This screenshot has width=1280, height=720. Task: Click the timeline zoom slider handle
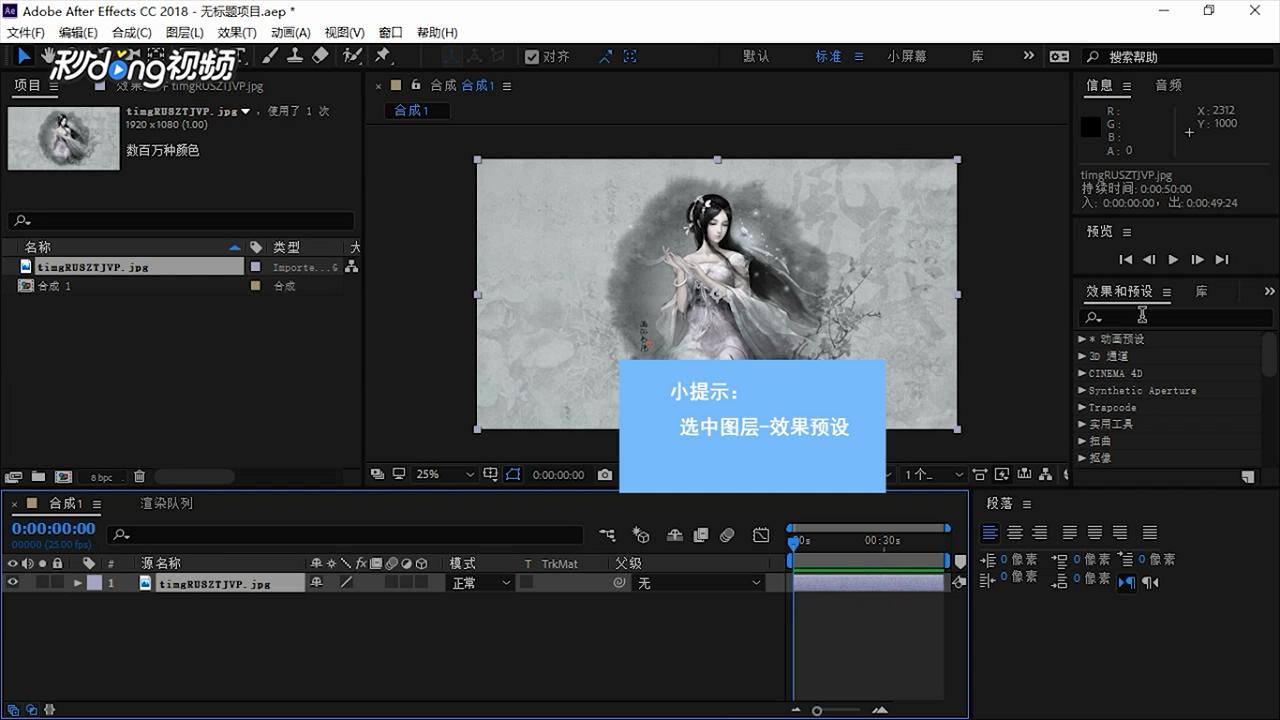coord(817,711)
